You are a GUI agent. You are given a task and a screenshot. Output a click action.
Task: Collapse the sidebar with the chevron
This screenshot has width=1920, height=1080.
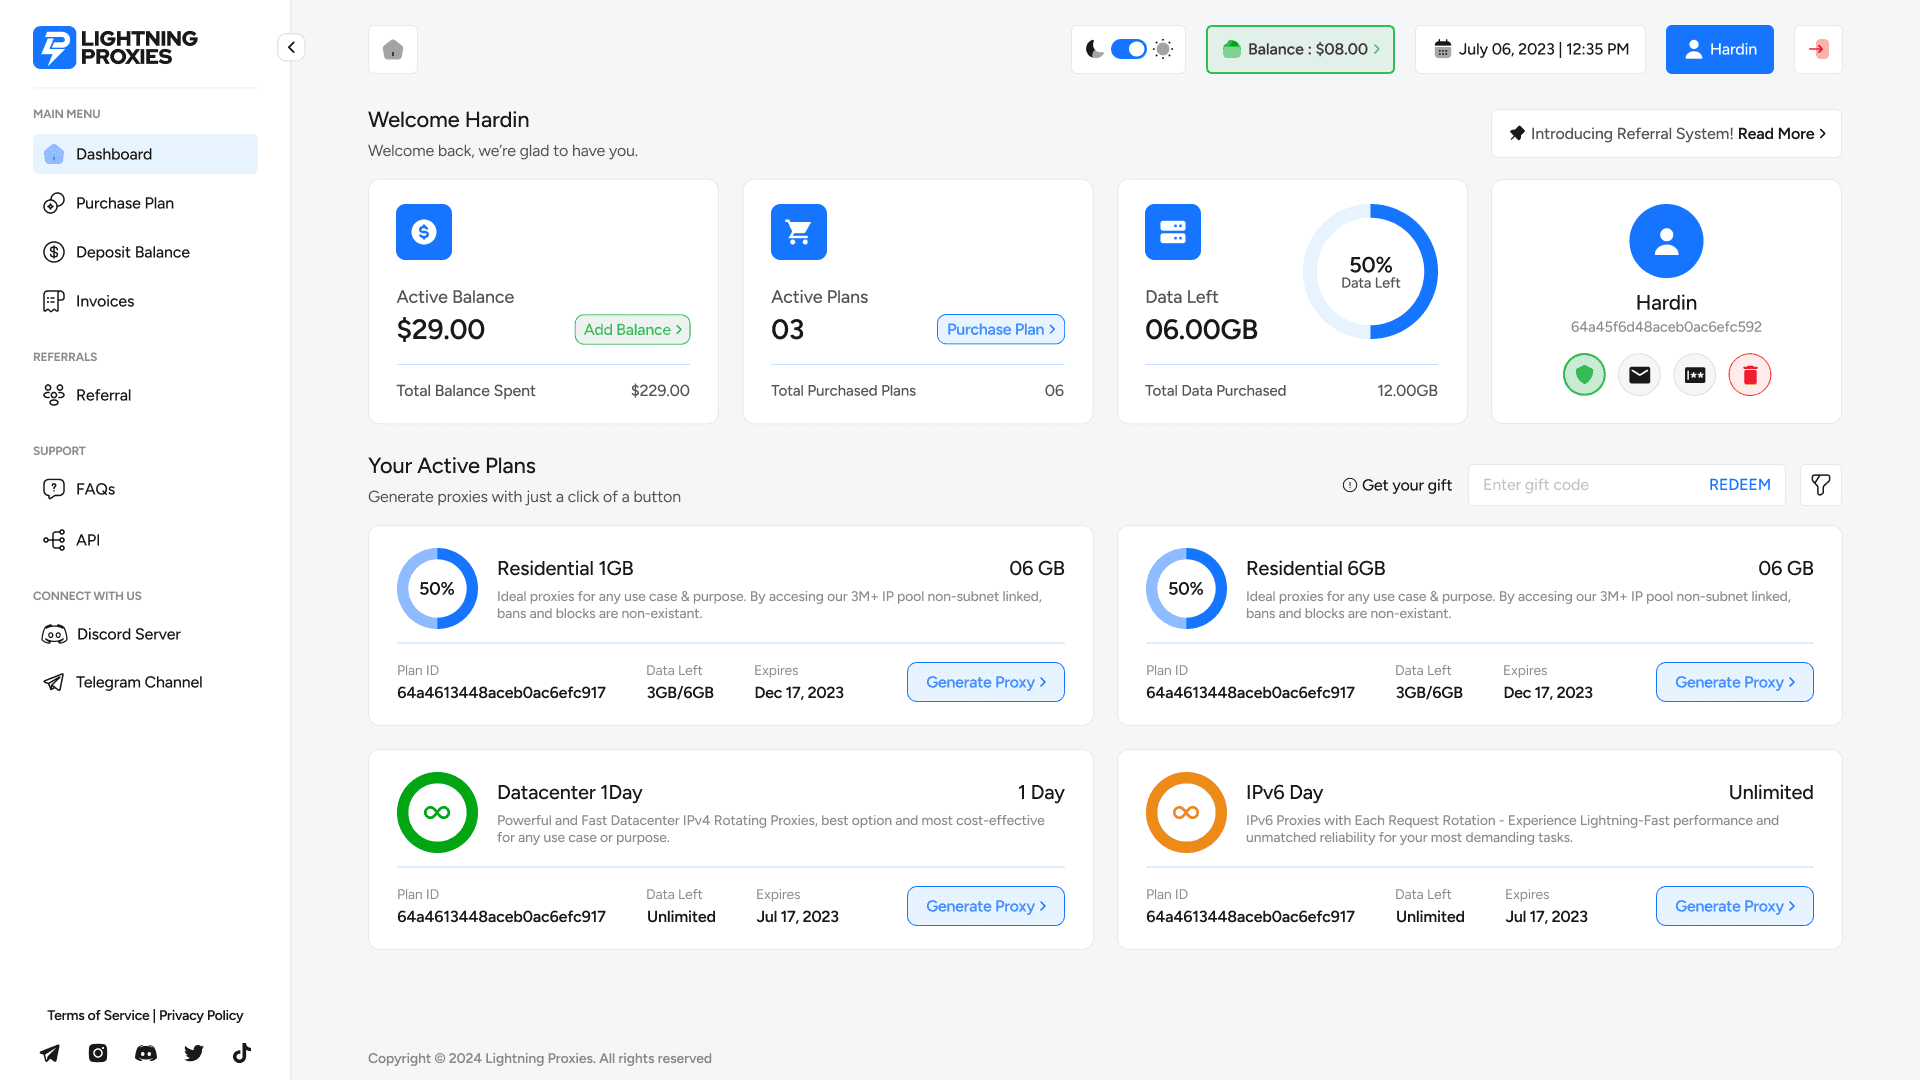click(x=290, y=47)
